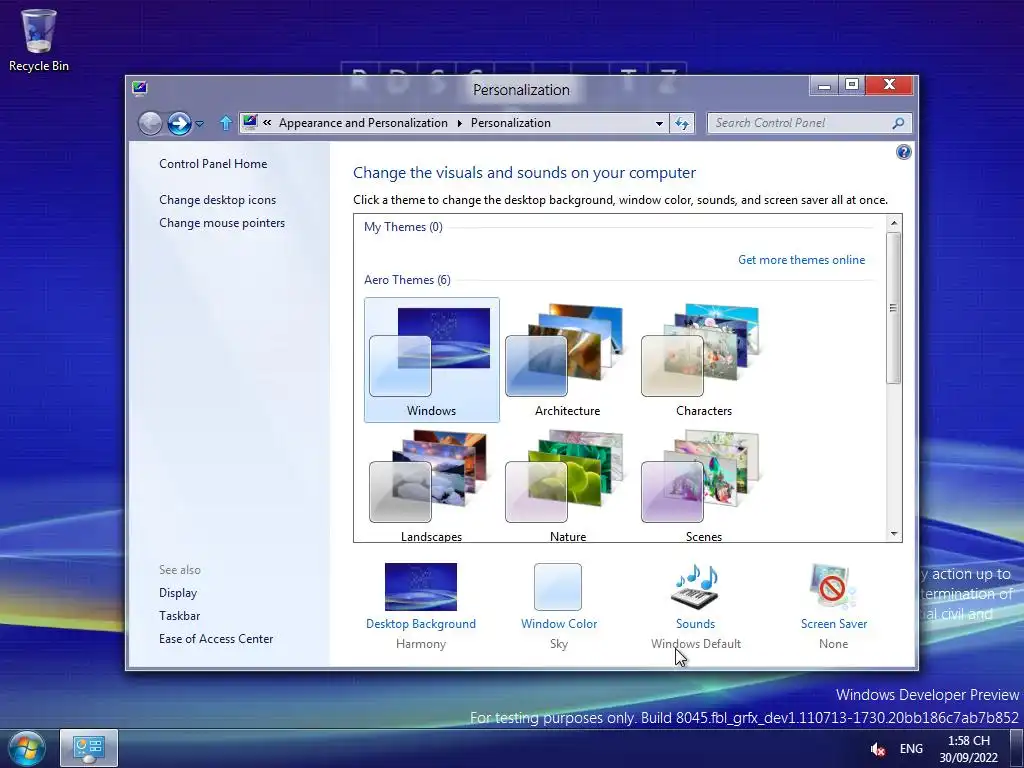Click Get more themes online

tap(801, 260)
